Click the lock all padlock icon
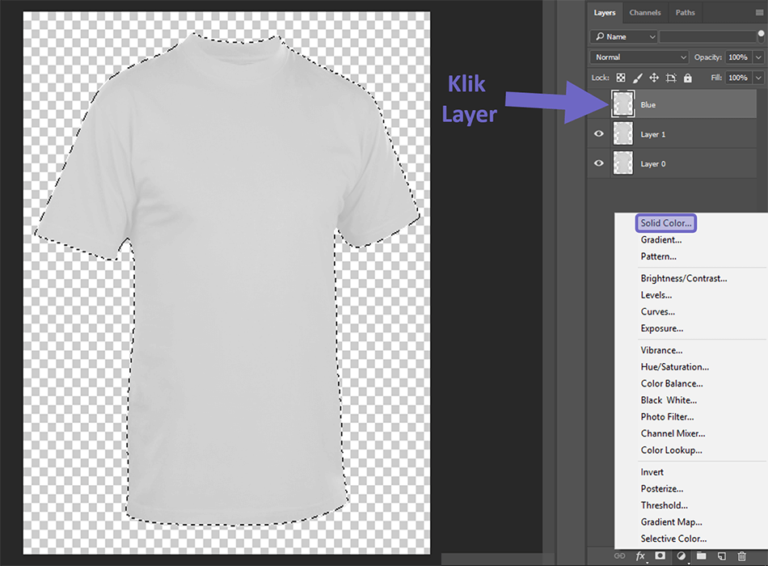The width and height of the screenshot is (768, 566). pos(688,78)
